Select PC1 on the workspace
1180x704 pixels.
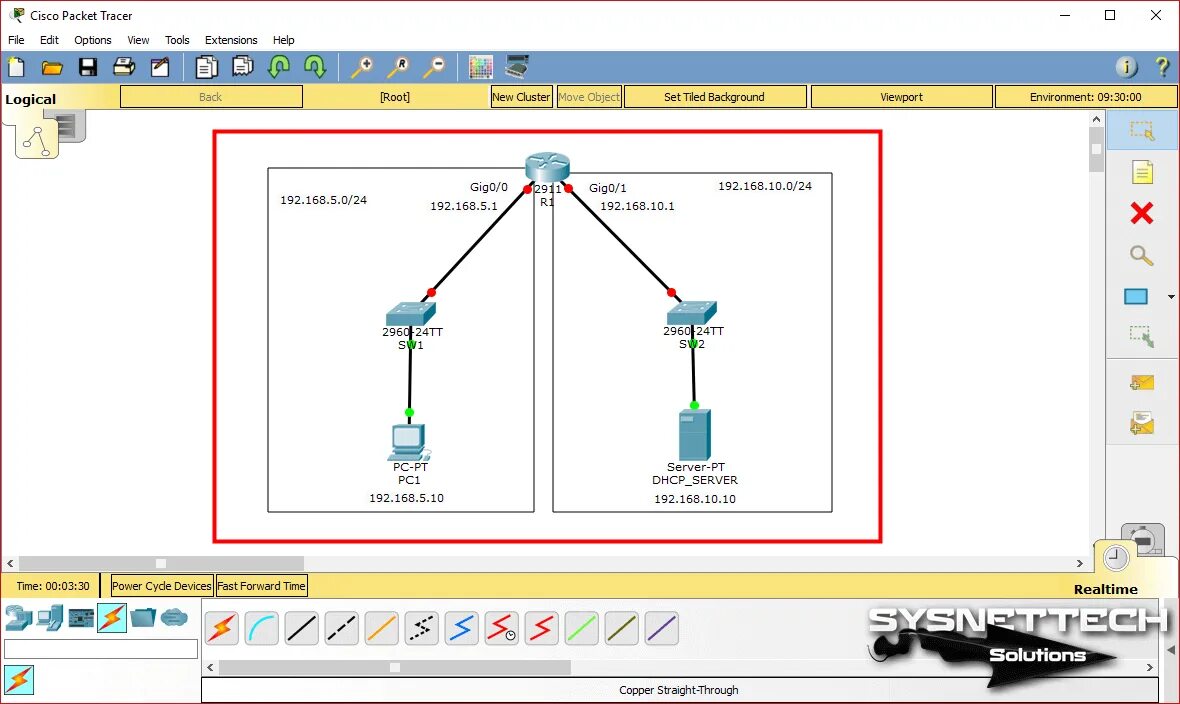click(409, 443)
